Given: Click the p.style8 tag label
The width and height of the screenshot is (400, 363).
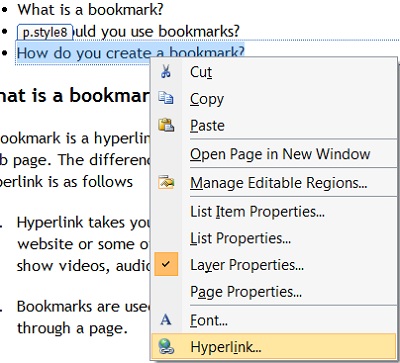Looking at the screenshot, I should [45, 32].
